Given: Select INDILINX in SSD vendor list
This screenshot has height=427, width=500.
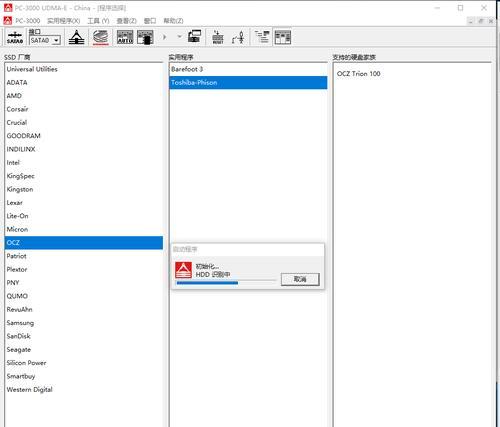Looking at the screenshot, I should (x=84, y=149).
